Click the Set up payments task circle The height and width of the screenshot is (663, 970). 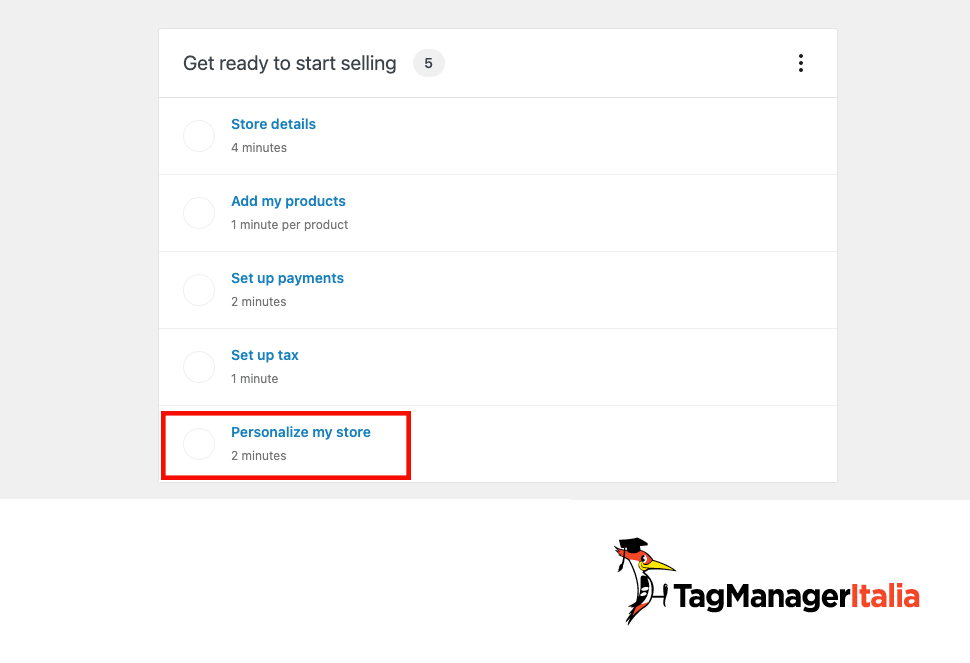click(199, 290)
